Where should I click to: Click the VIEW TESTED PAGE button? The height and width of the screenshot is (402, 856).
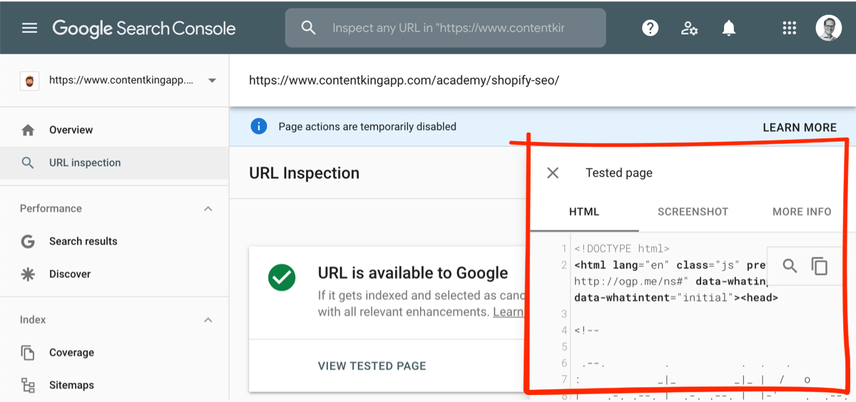click(372, 366)
